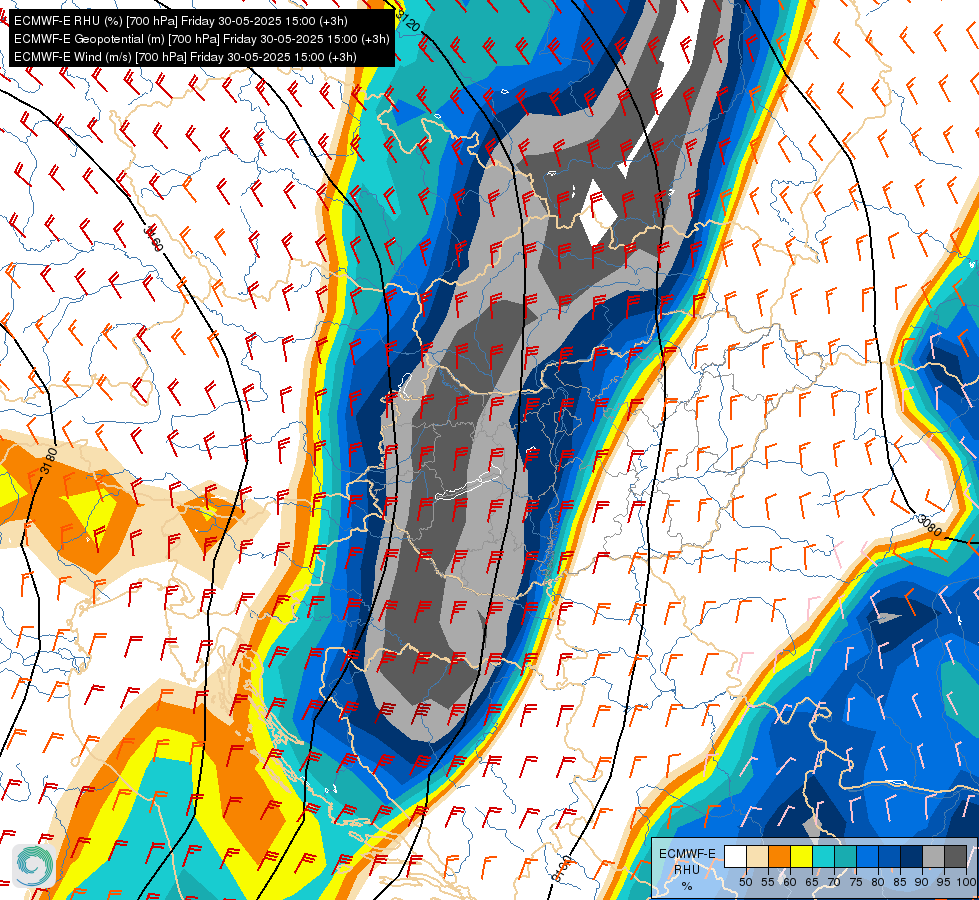Select the orange 55–60 legend swatch
Screen dimensions: 979x900
(779, 857)
